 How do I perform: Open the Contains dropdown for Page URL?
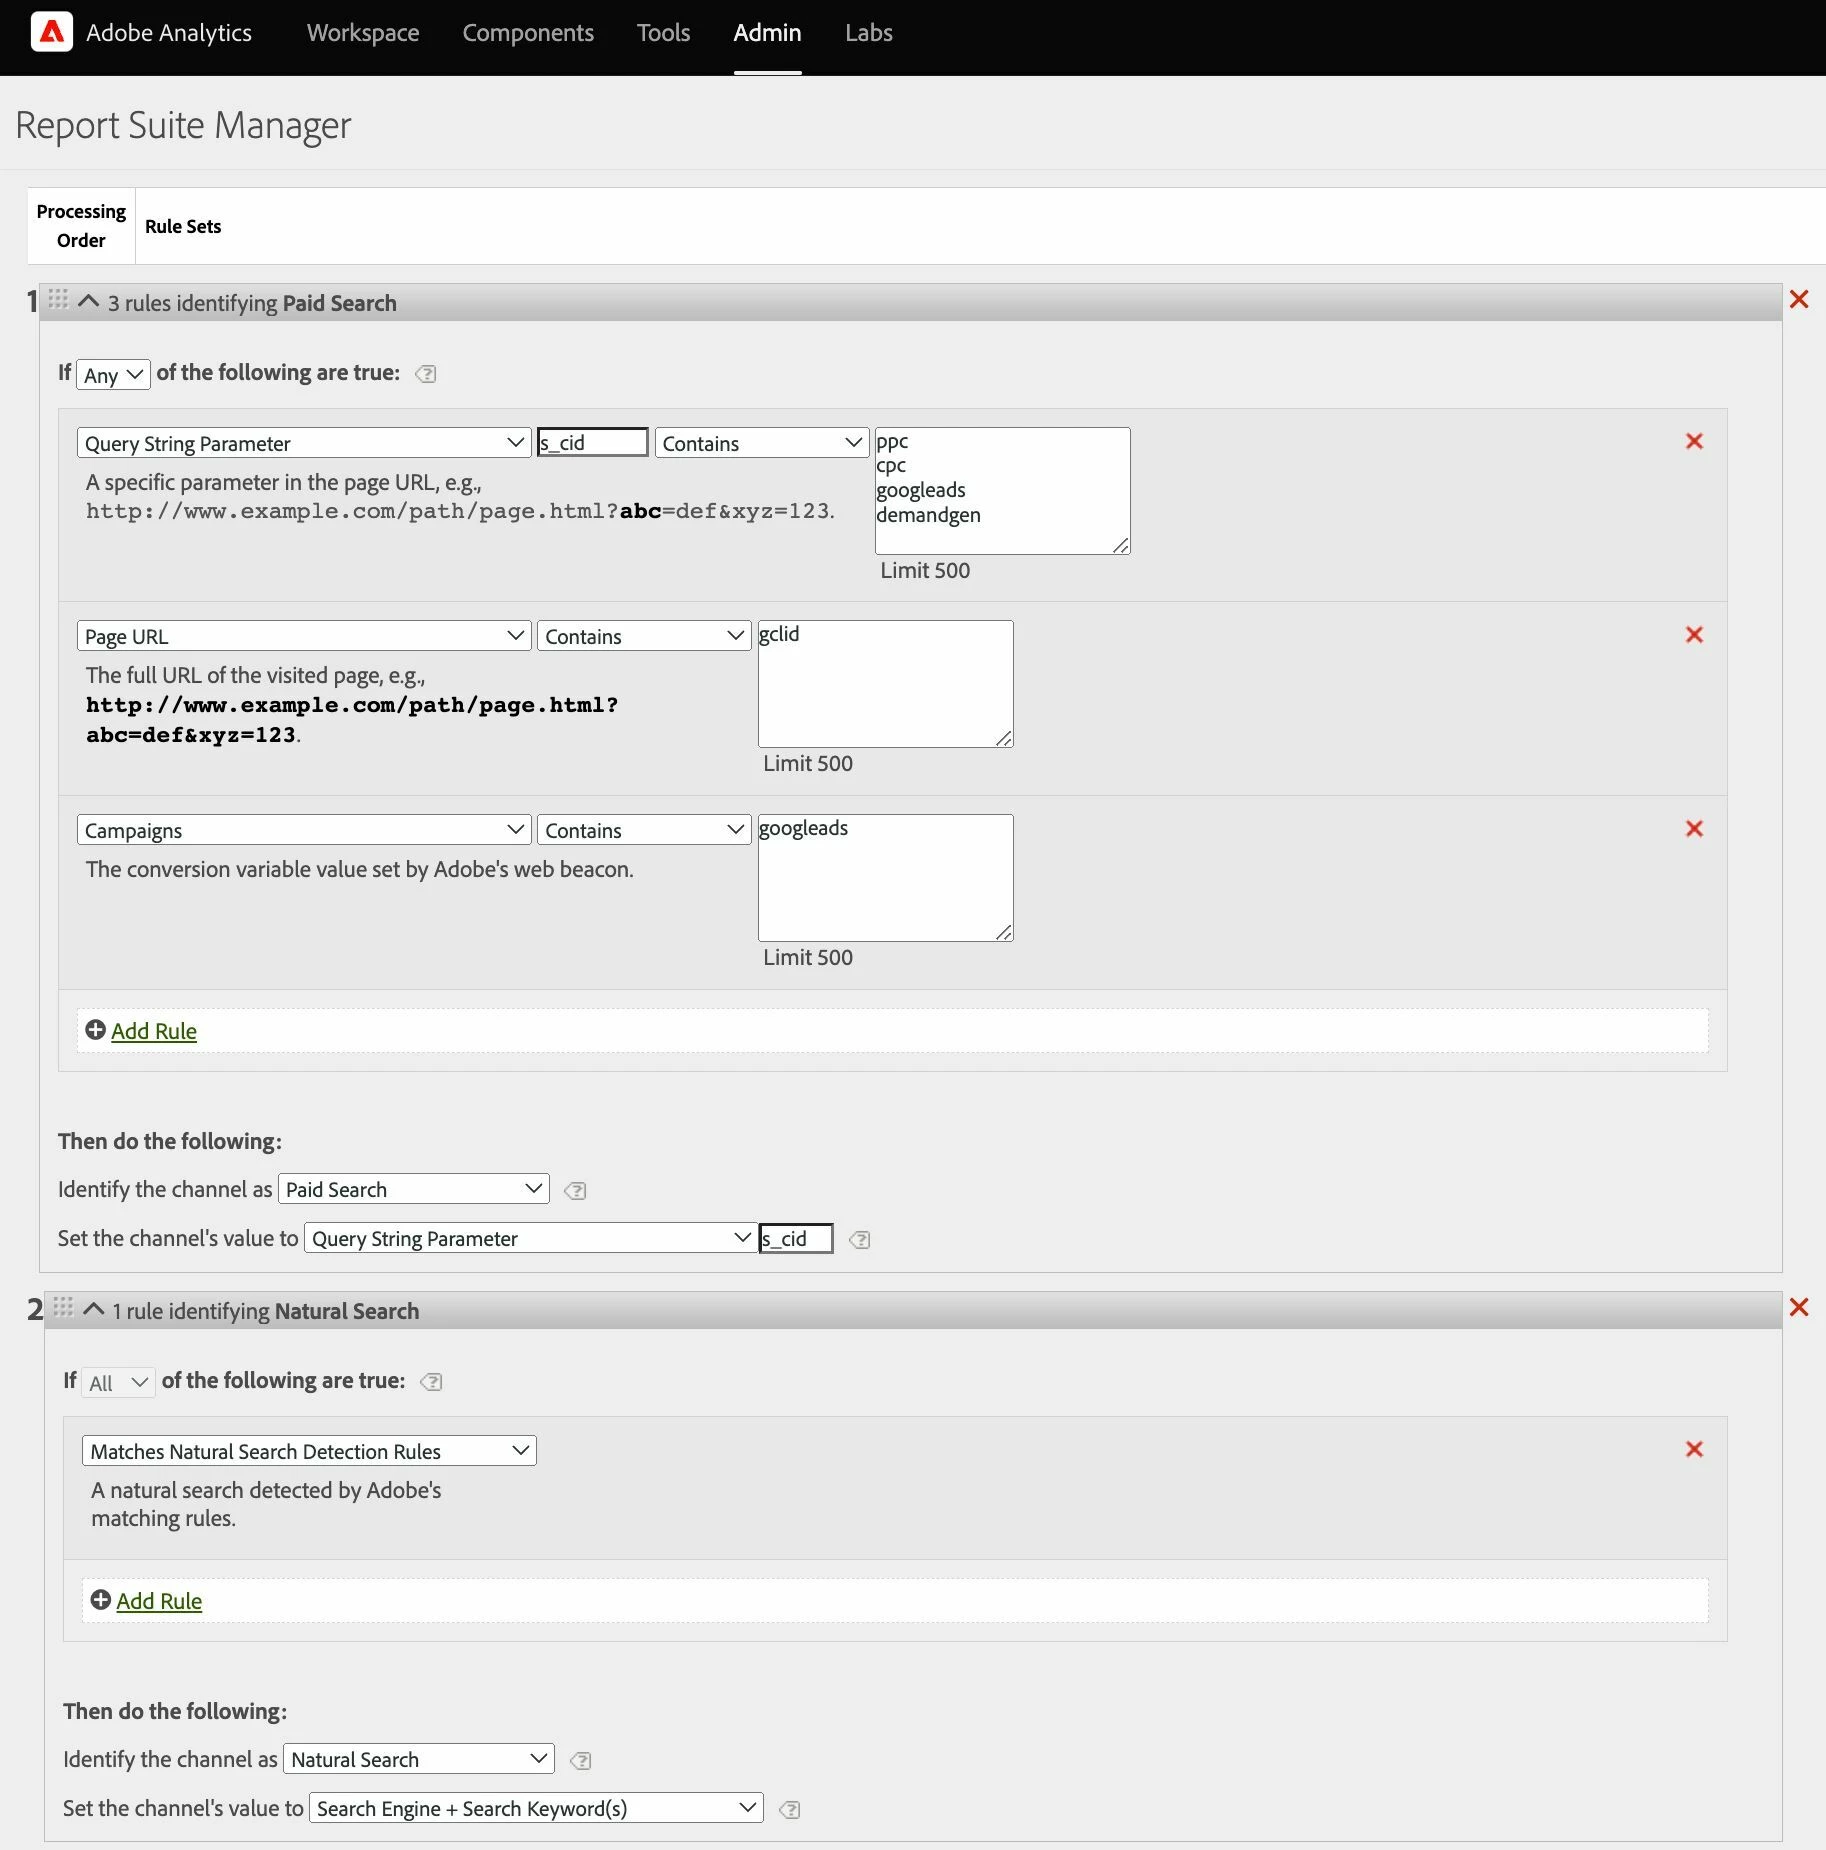pyautogui.click(x=644, y=636)
